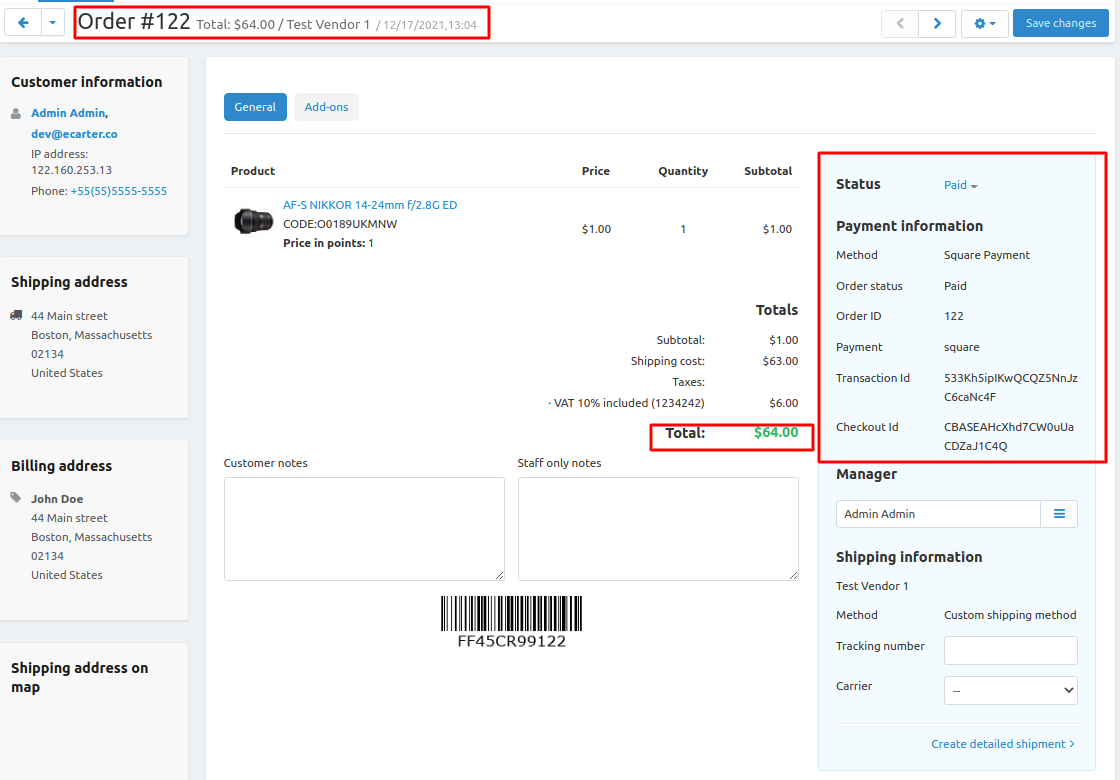Go to next order with right chevron
1120x780 pixels.
click(936, 23)
